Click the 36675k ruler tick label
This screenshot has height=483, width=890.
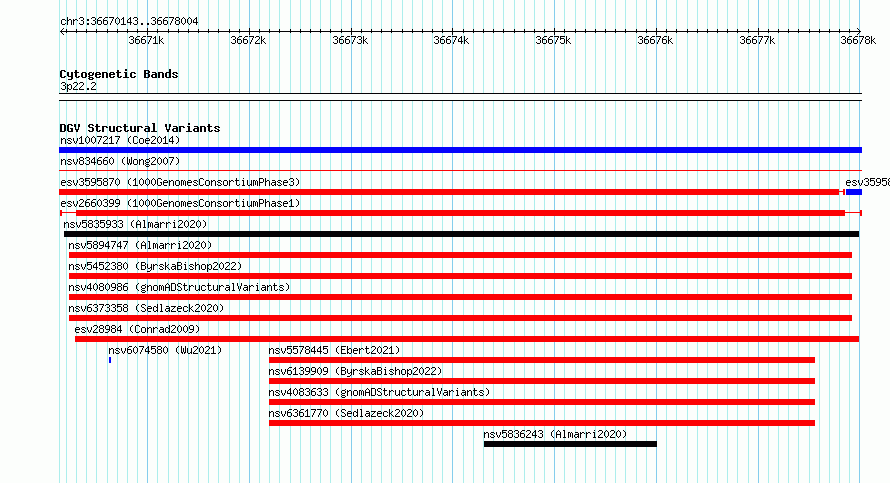click(553, 41)
